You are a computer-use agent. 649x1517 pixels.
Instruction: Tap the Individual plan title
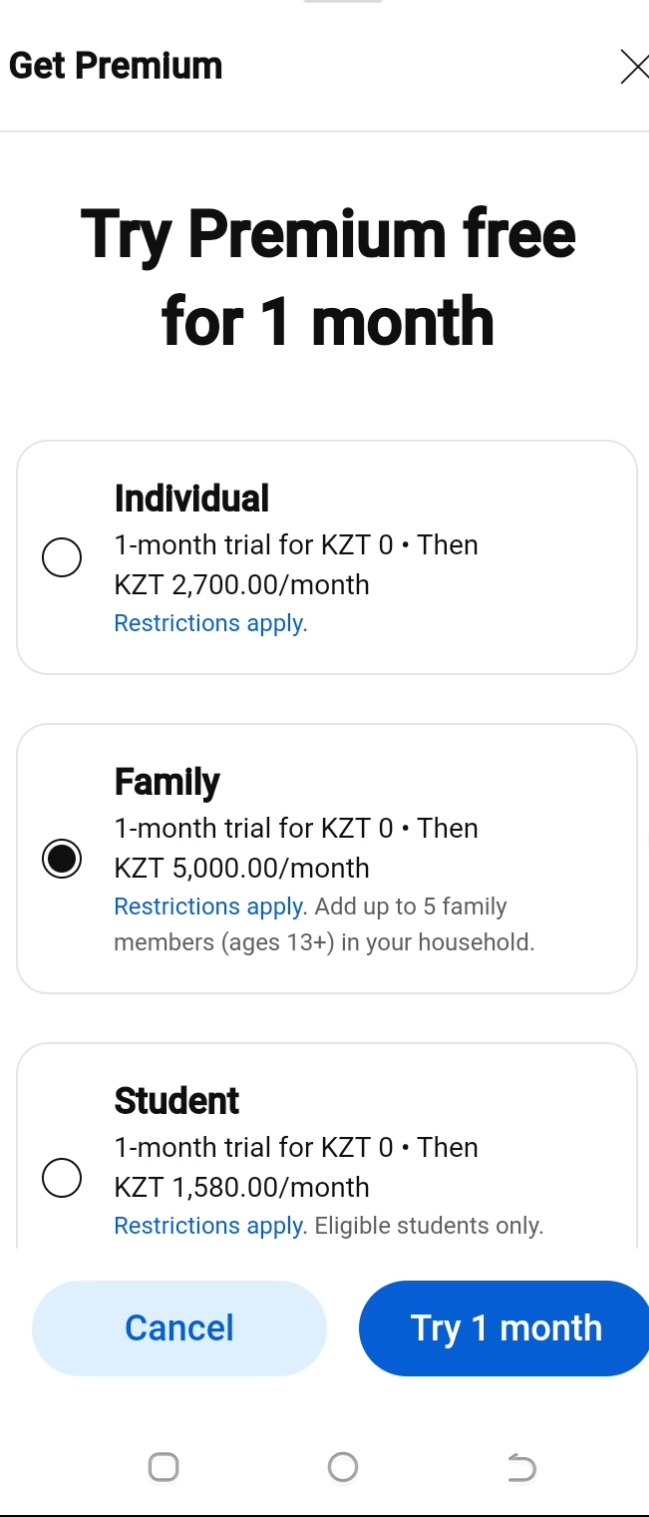coord(192,498)
